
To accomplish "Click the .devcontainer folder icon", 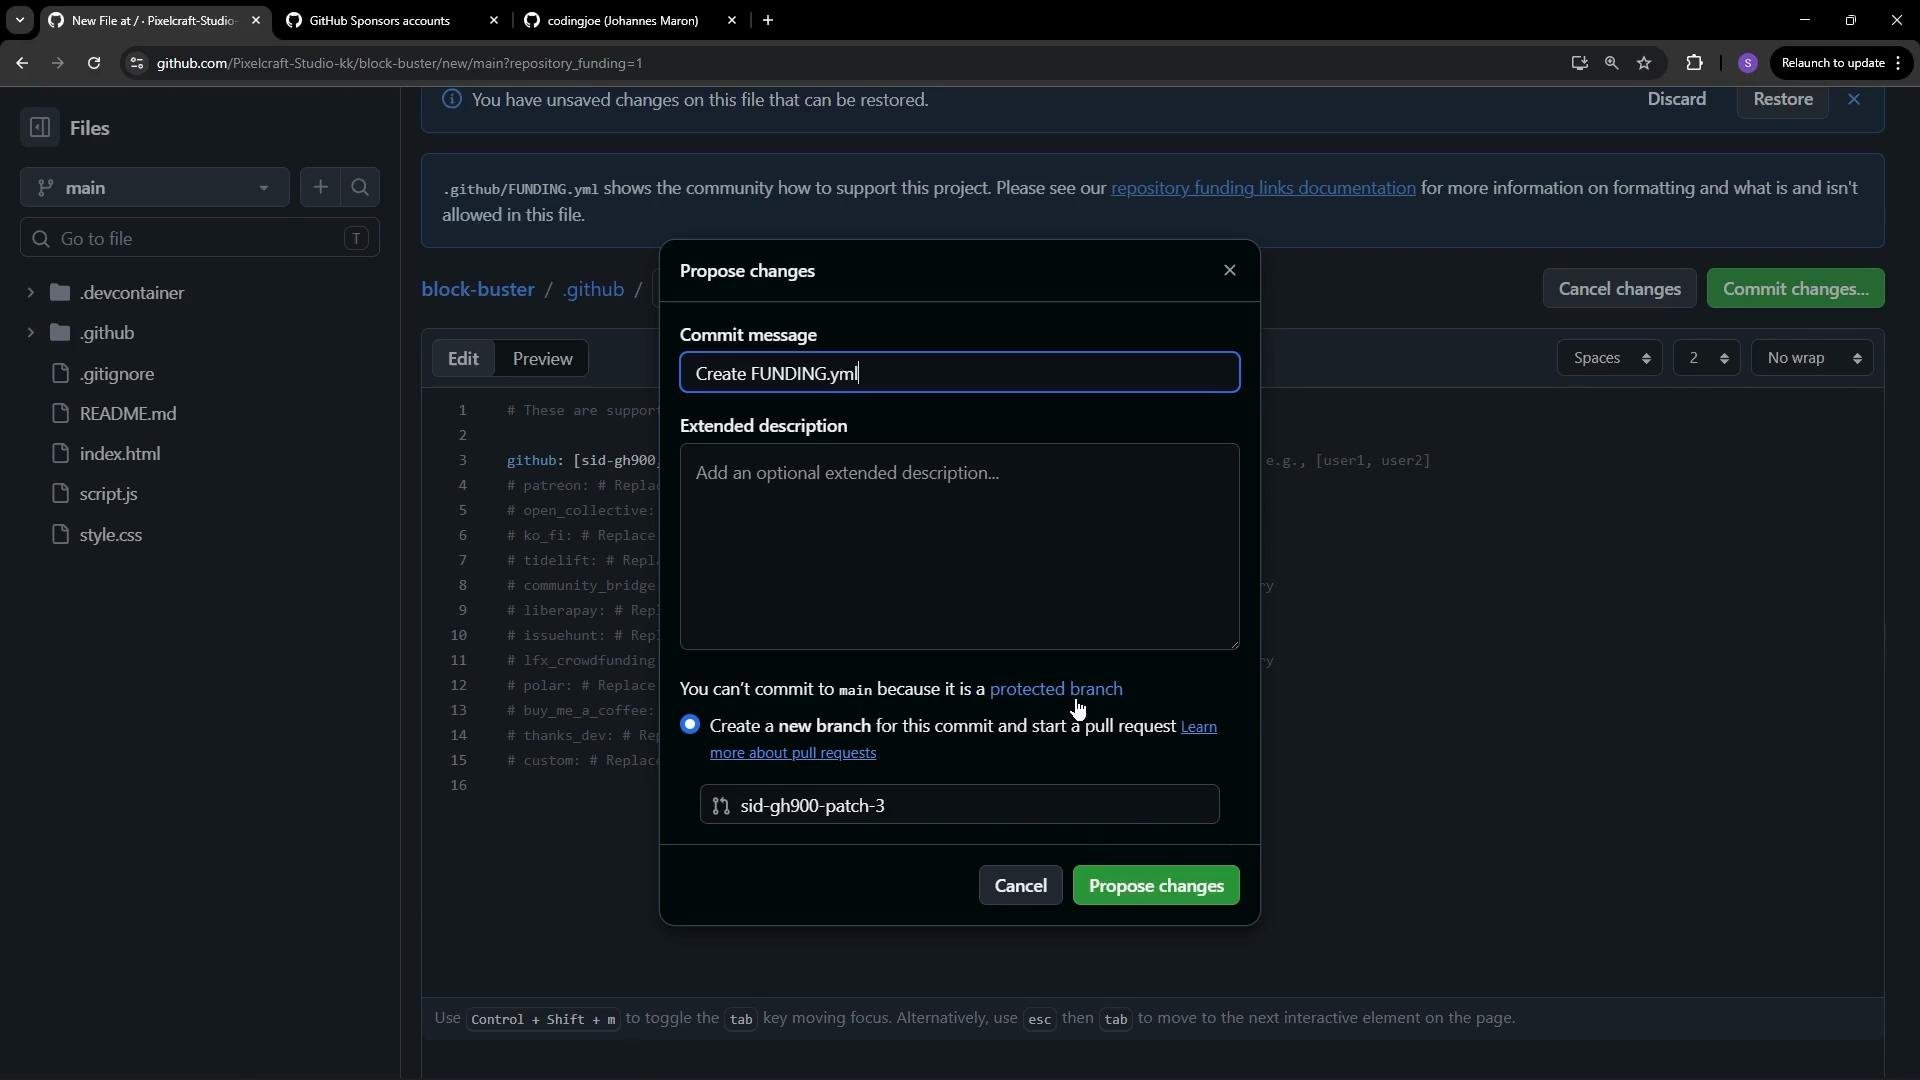I will pyautogui.click(x=60, y=293).
